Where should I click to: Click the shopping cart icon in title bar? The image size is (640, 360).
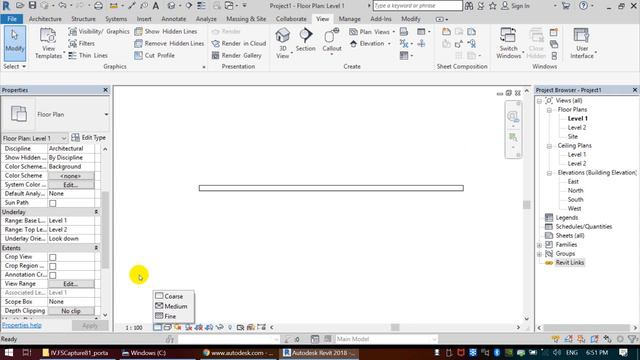566,6
